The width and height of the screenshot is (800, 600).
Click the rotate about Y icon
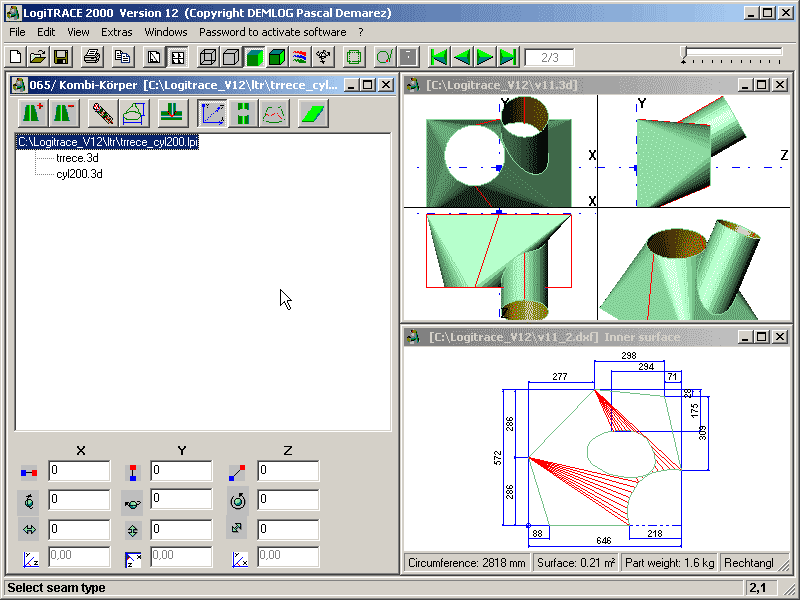pos(133,503)
